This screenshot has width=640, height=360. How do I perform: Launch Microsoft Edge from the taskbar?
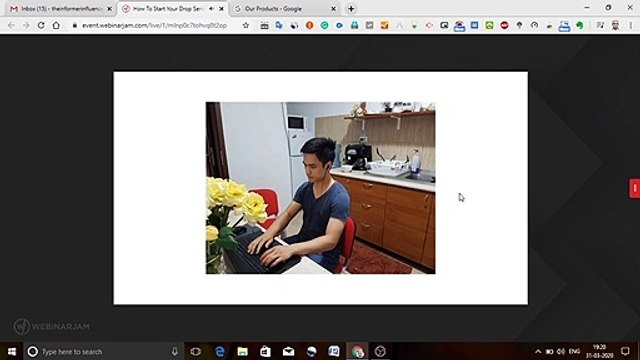[220, 351]
